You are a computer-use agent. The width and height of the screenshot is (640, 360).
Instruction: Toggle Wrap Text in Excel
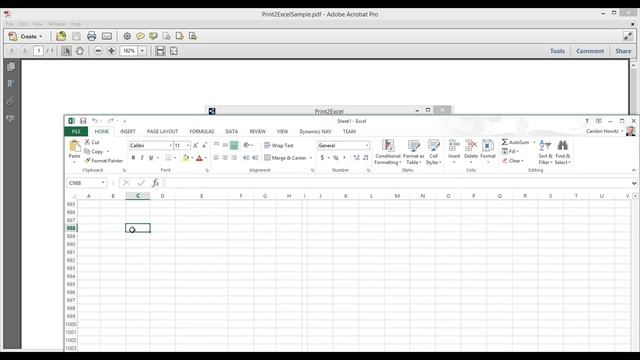(279, 145)
